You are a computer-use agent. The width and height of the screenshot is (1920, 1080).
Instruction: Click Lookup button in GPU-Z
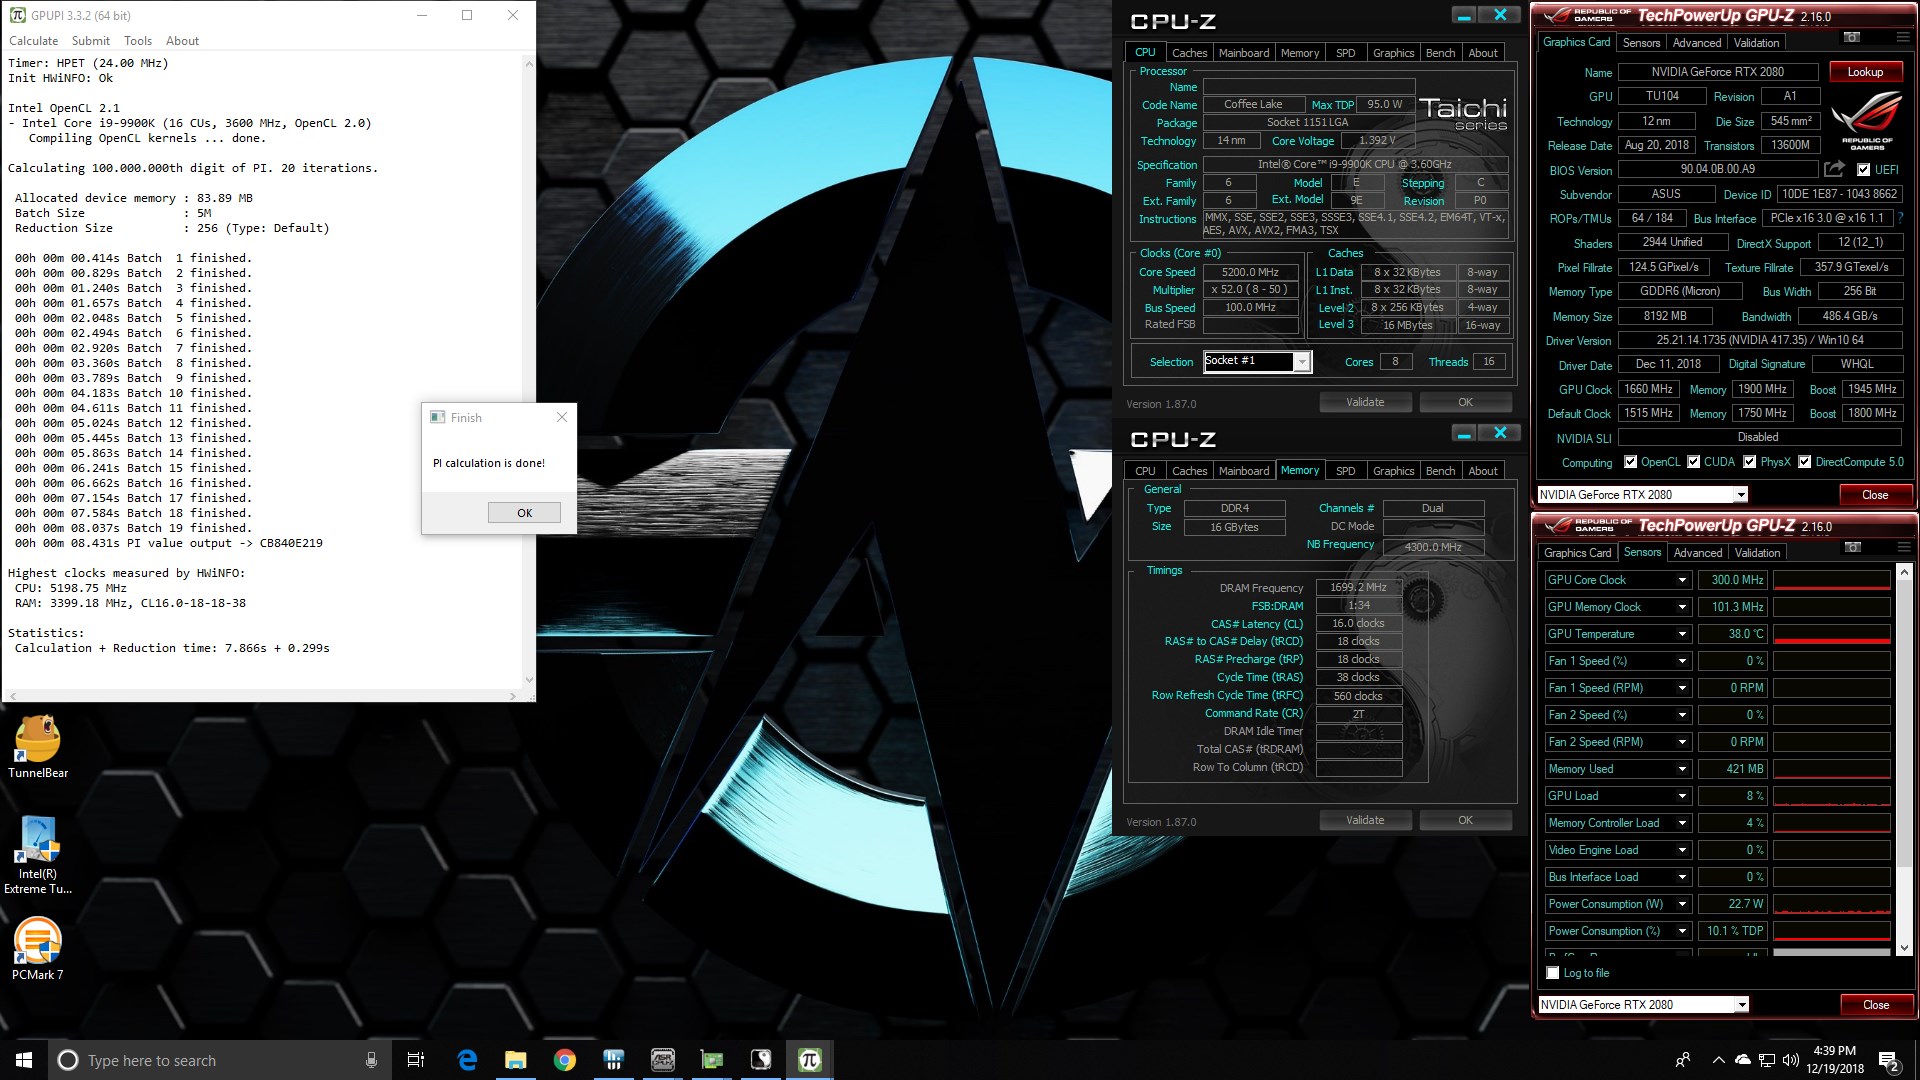pyautogui.click(x=1865, y=72)
